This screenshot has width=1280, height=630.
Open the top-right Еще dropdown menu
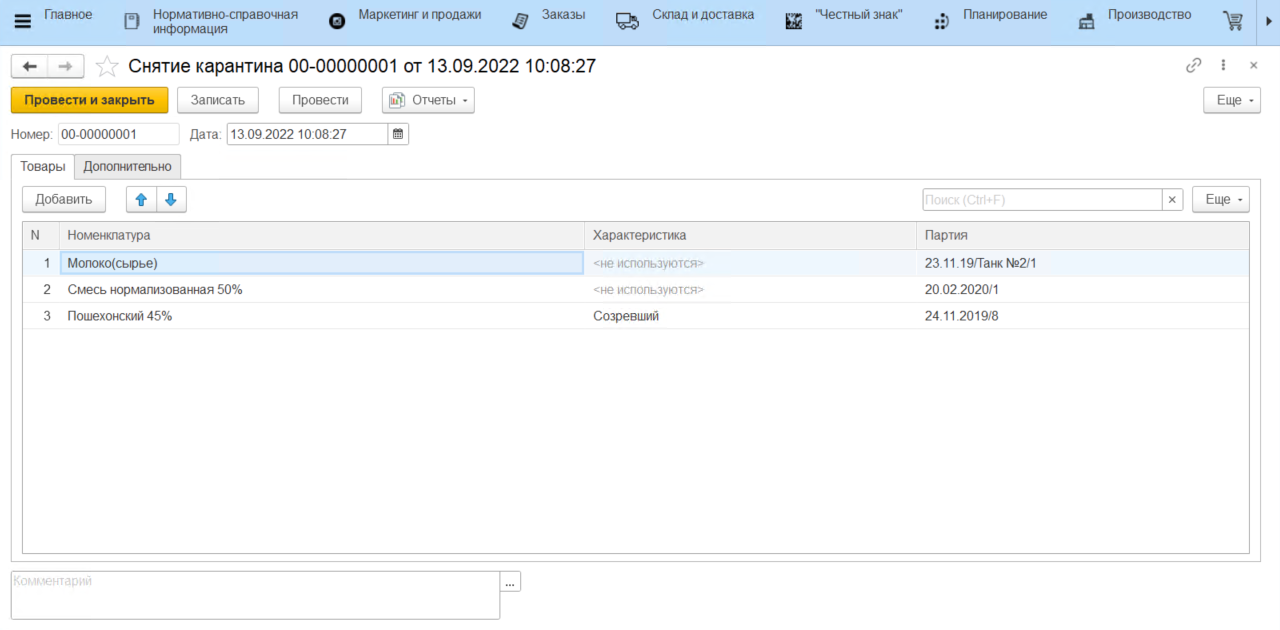click(1231, 100)
